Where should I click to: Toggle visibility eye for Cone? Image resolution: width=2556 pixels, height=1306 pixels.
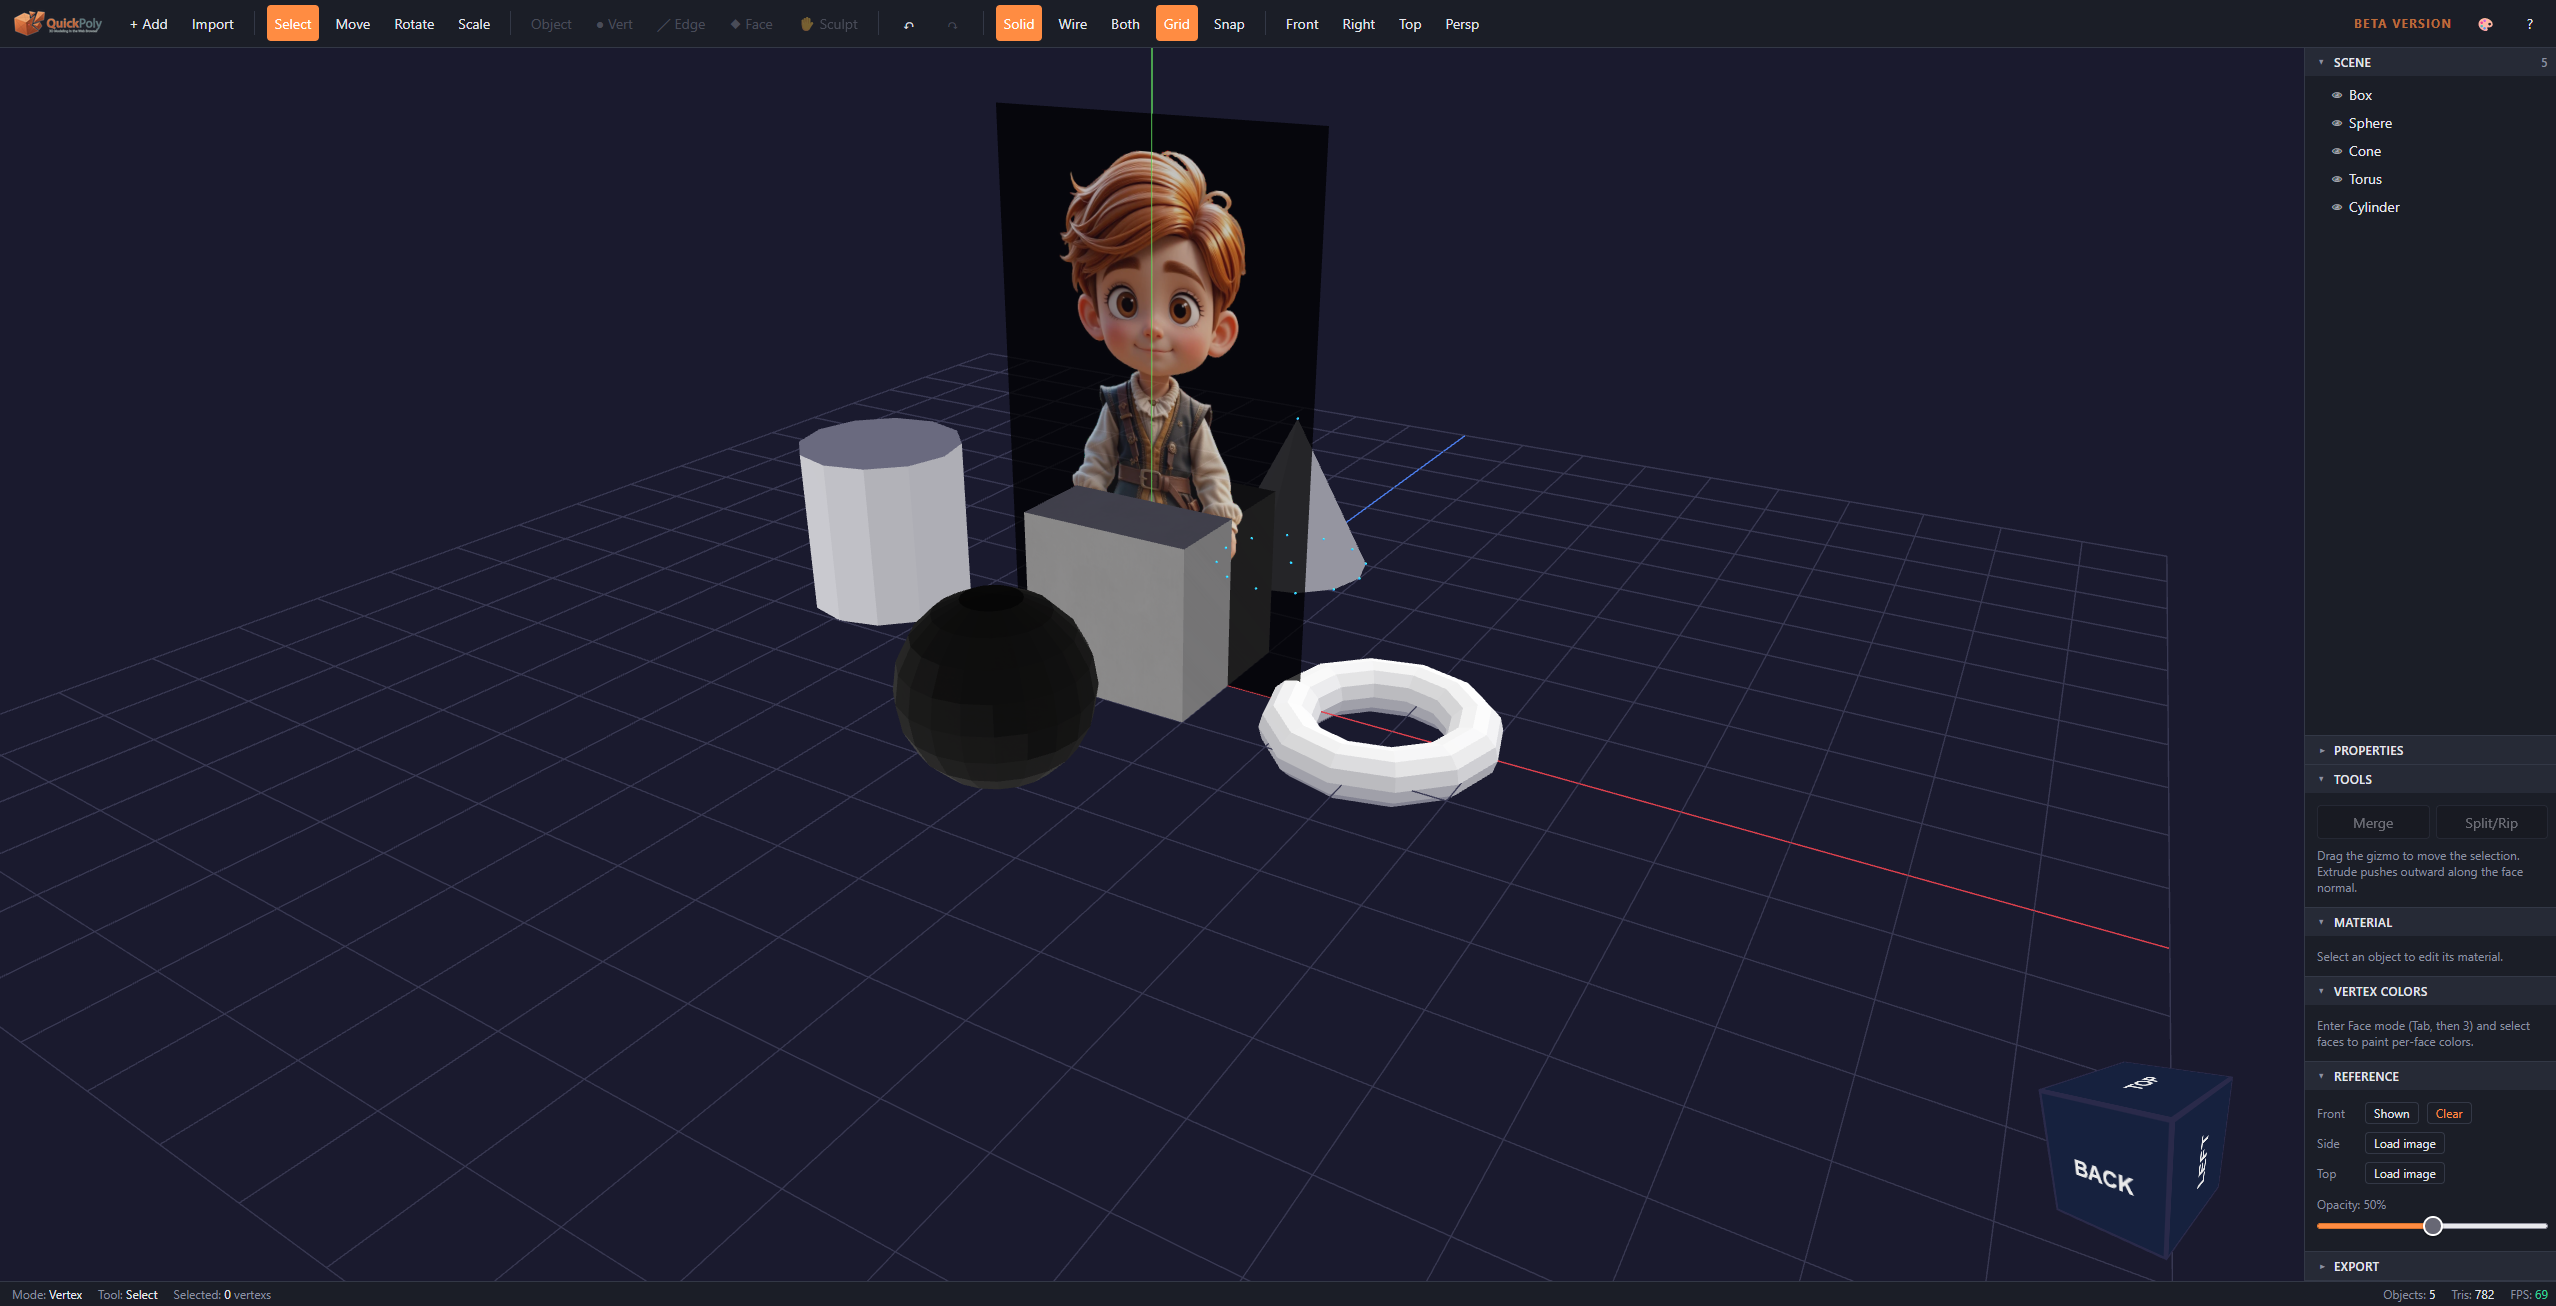tap(2337, 151)
